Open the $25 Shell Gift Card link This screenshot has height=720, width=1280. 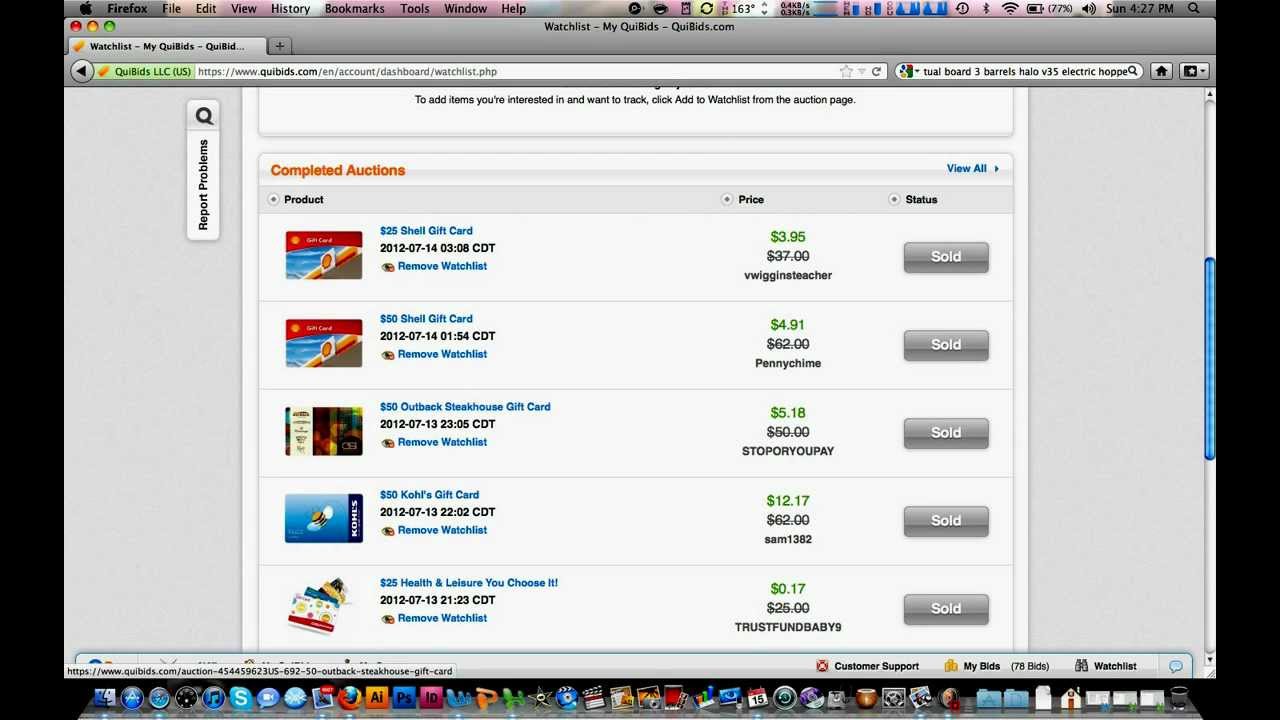click(x=426, y=230)
